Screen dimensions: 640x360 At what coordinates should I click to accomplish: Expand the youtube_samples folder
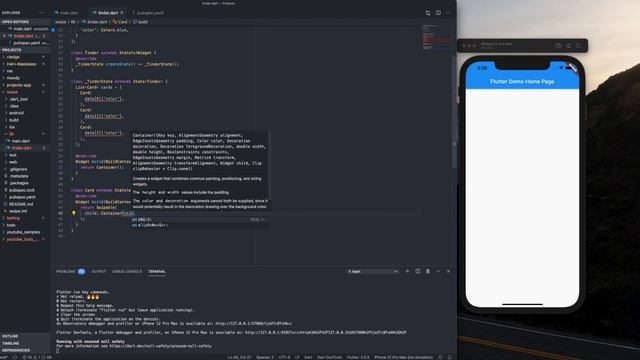pos(23,232)
